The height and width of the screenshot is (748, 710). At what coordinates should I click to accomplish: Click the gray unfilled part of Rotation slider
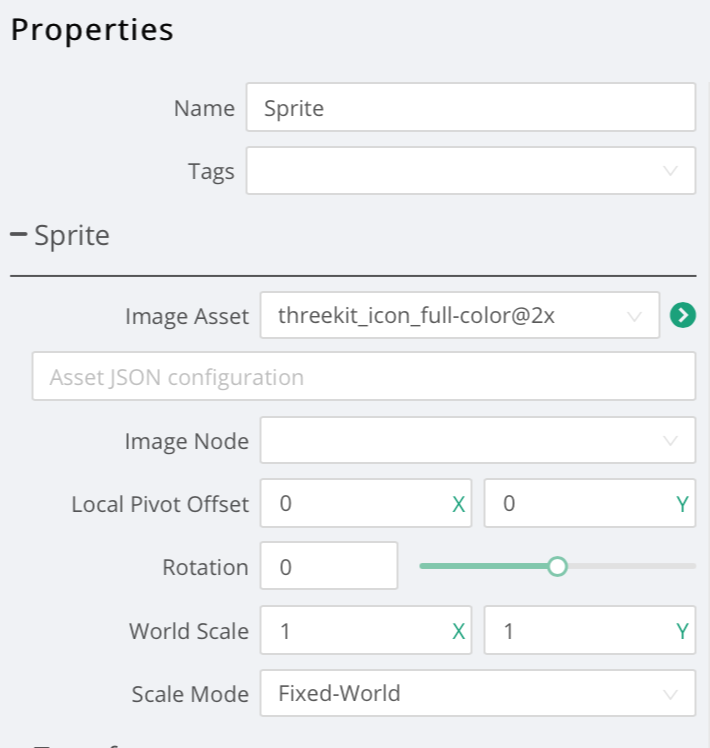click(x=630, y=567)
